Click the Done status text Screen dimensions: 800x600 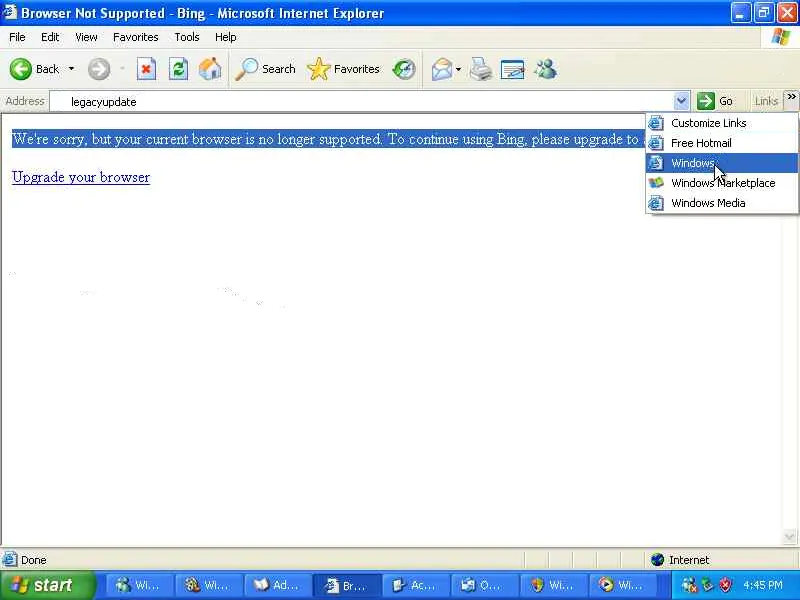[34, 560]
